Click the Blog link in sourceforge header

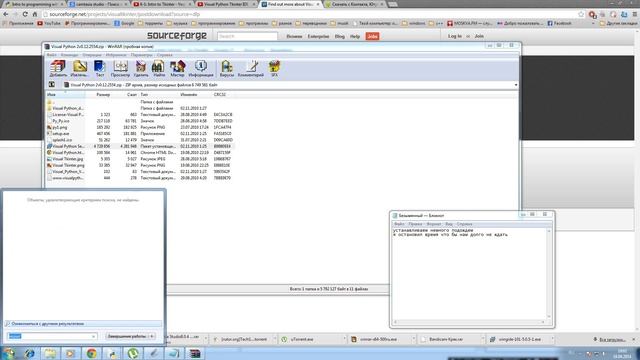[340, 36]
